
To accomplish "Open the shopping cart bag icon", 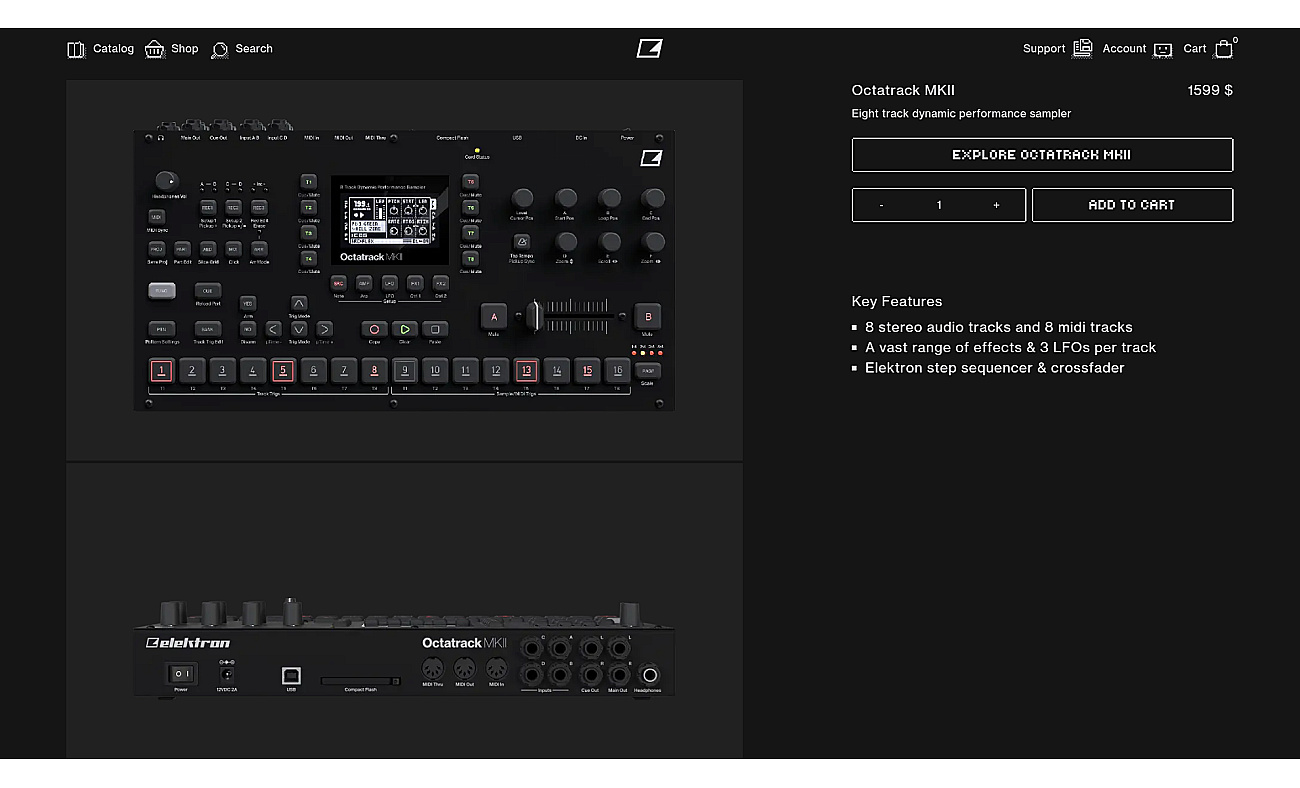I will [1224, 49].
